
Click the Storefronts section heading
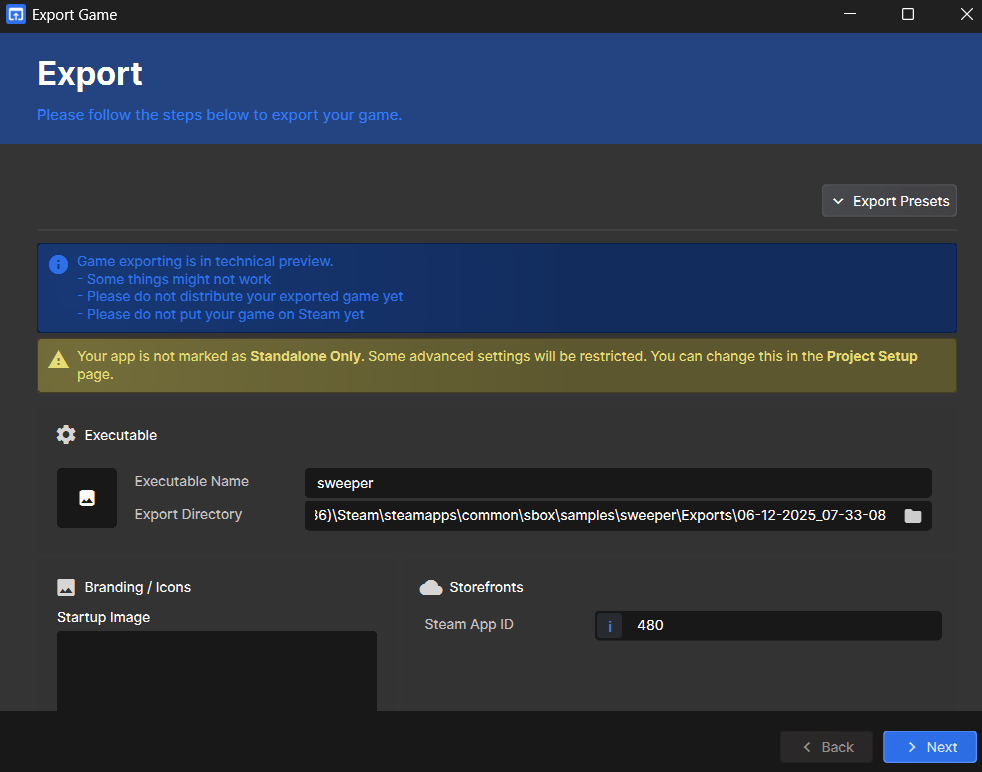coord(486,587)
